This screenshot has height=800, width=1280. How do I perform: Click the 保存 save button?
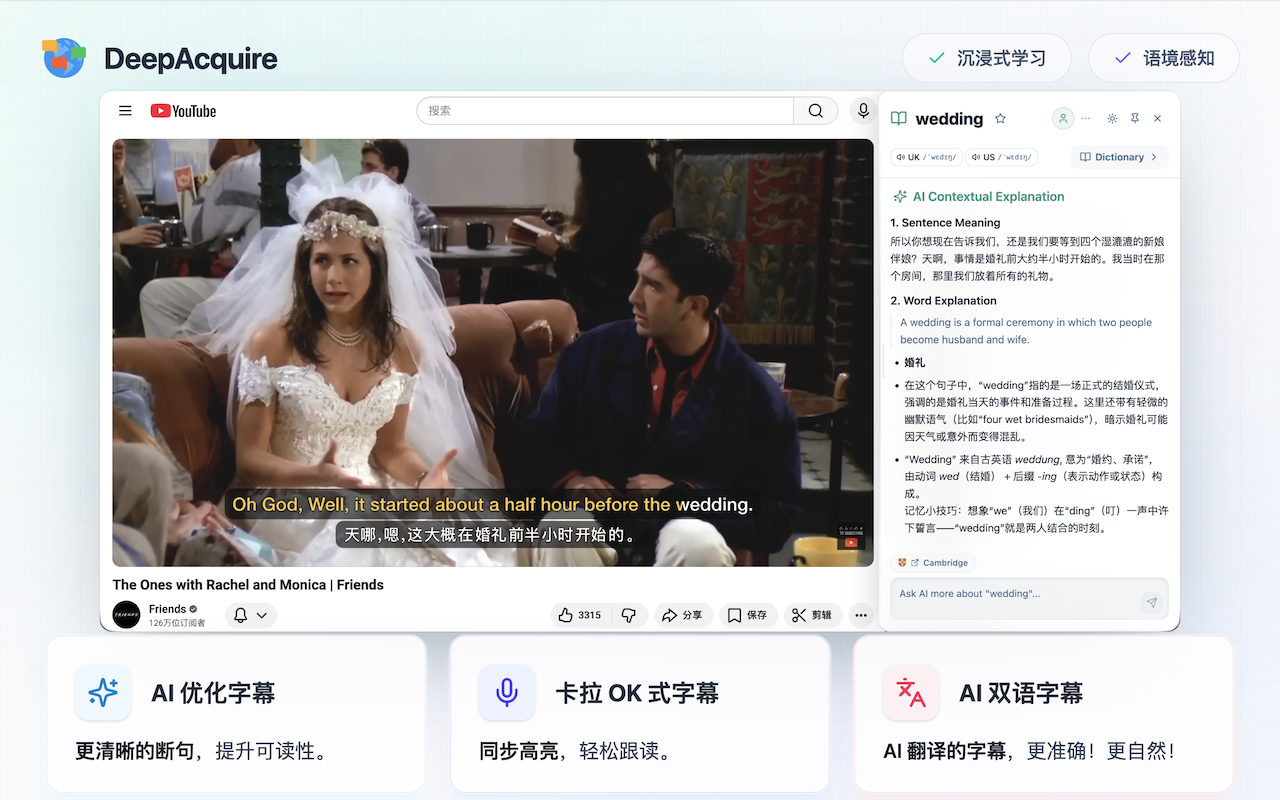pyautogui.click(x=748, y=615)
